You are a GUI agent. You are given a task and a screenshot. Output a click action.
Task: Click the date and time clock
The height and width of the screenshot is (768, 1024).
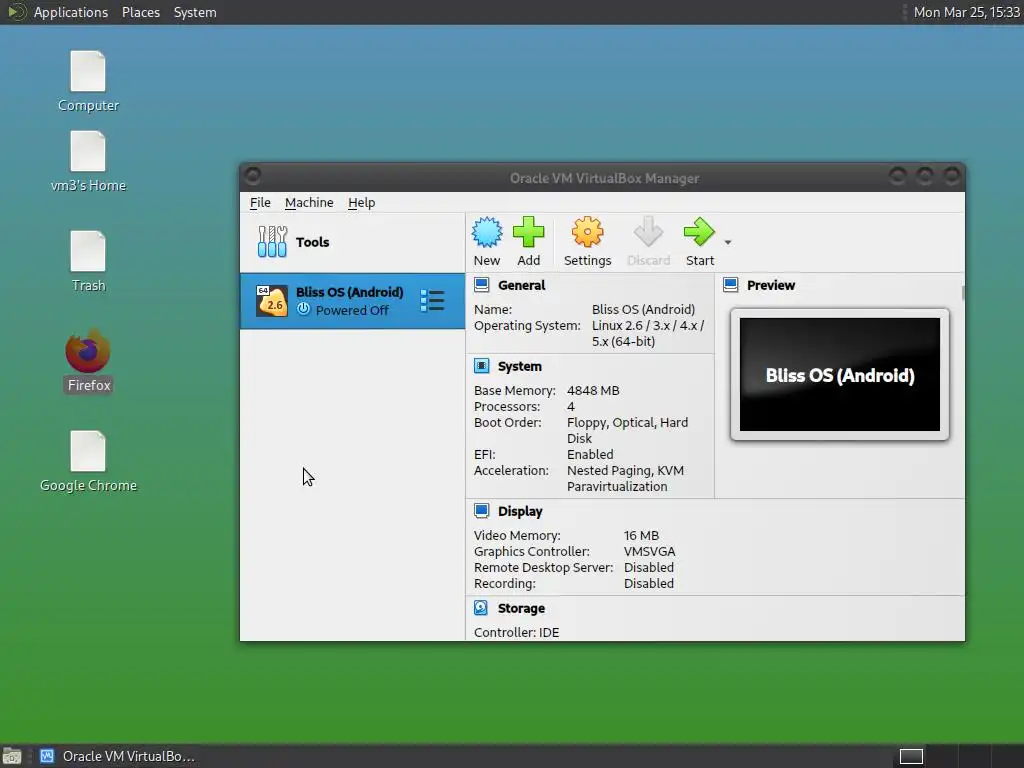(x=966, y=12)
